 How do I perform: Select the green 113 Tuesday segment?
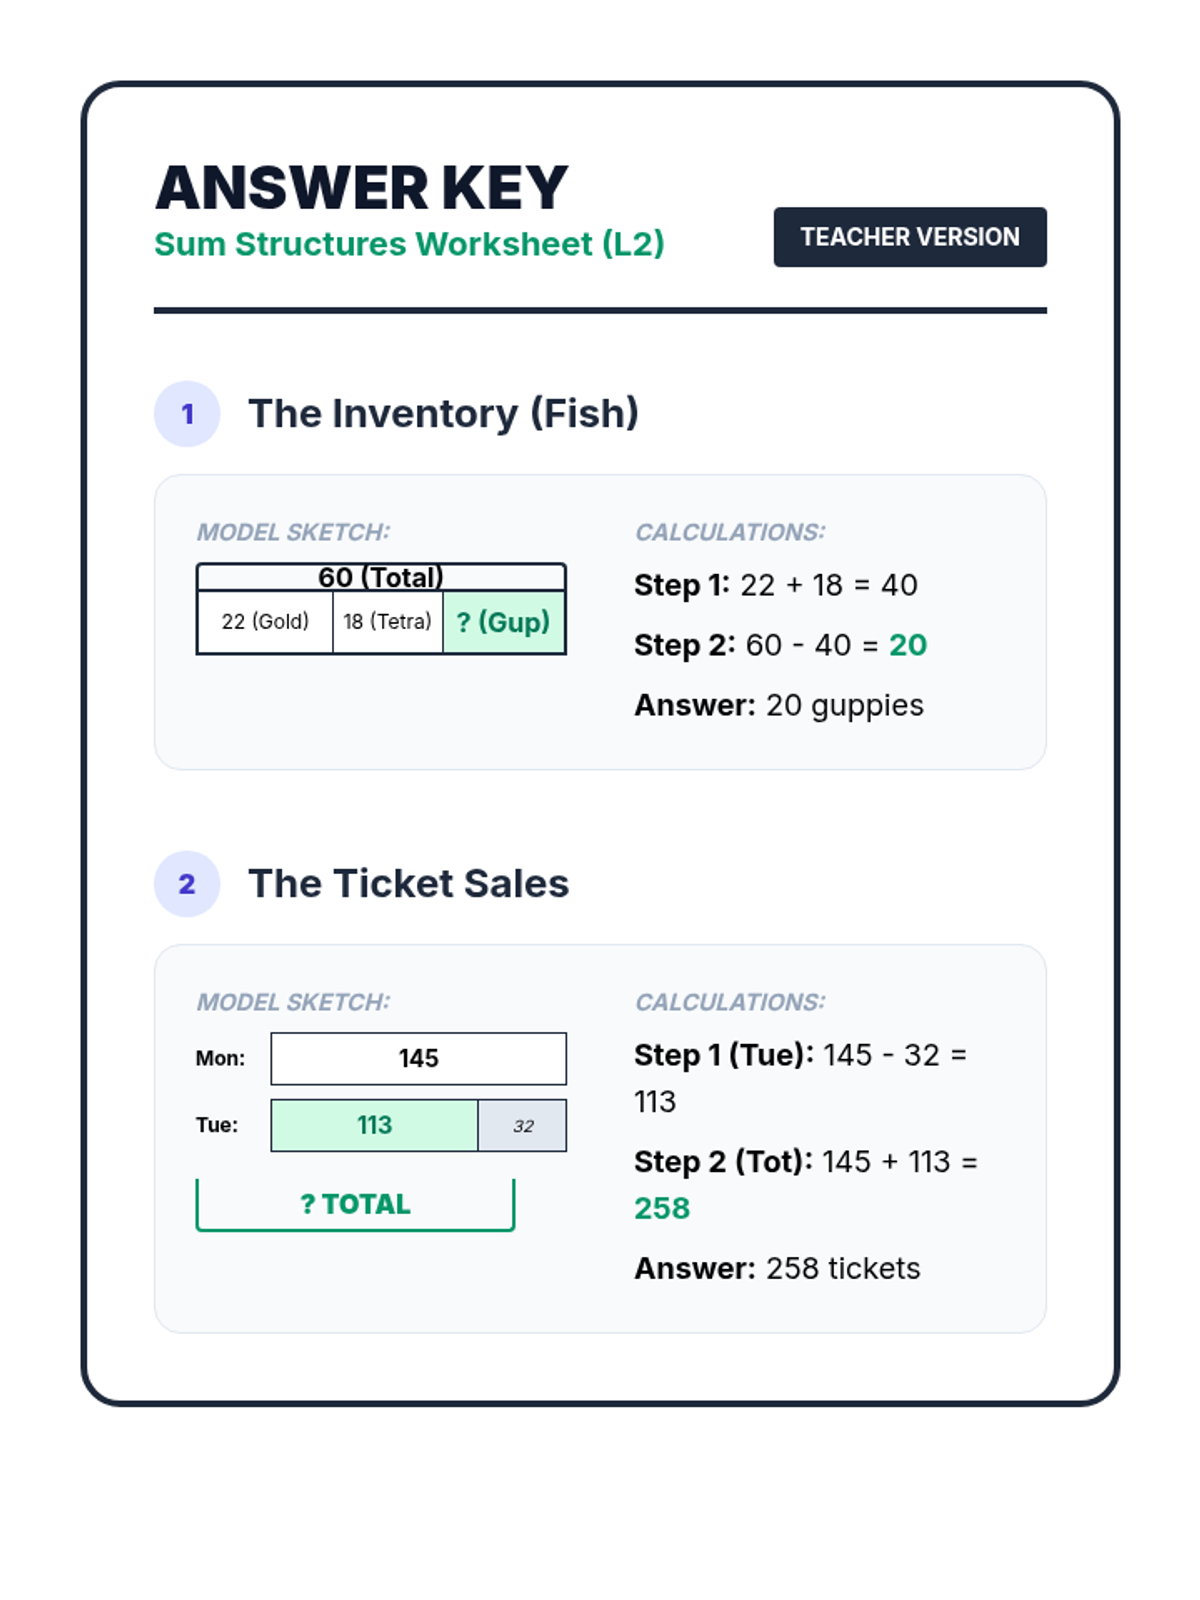click(x=374, y=1125)
